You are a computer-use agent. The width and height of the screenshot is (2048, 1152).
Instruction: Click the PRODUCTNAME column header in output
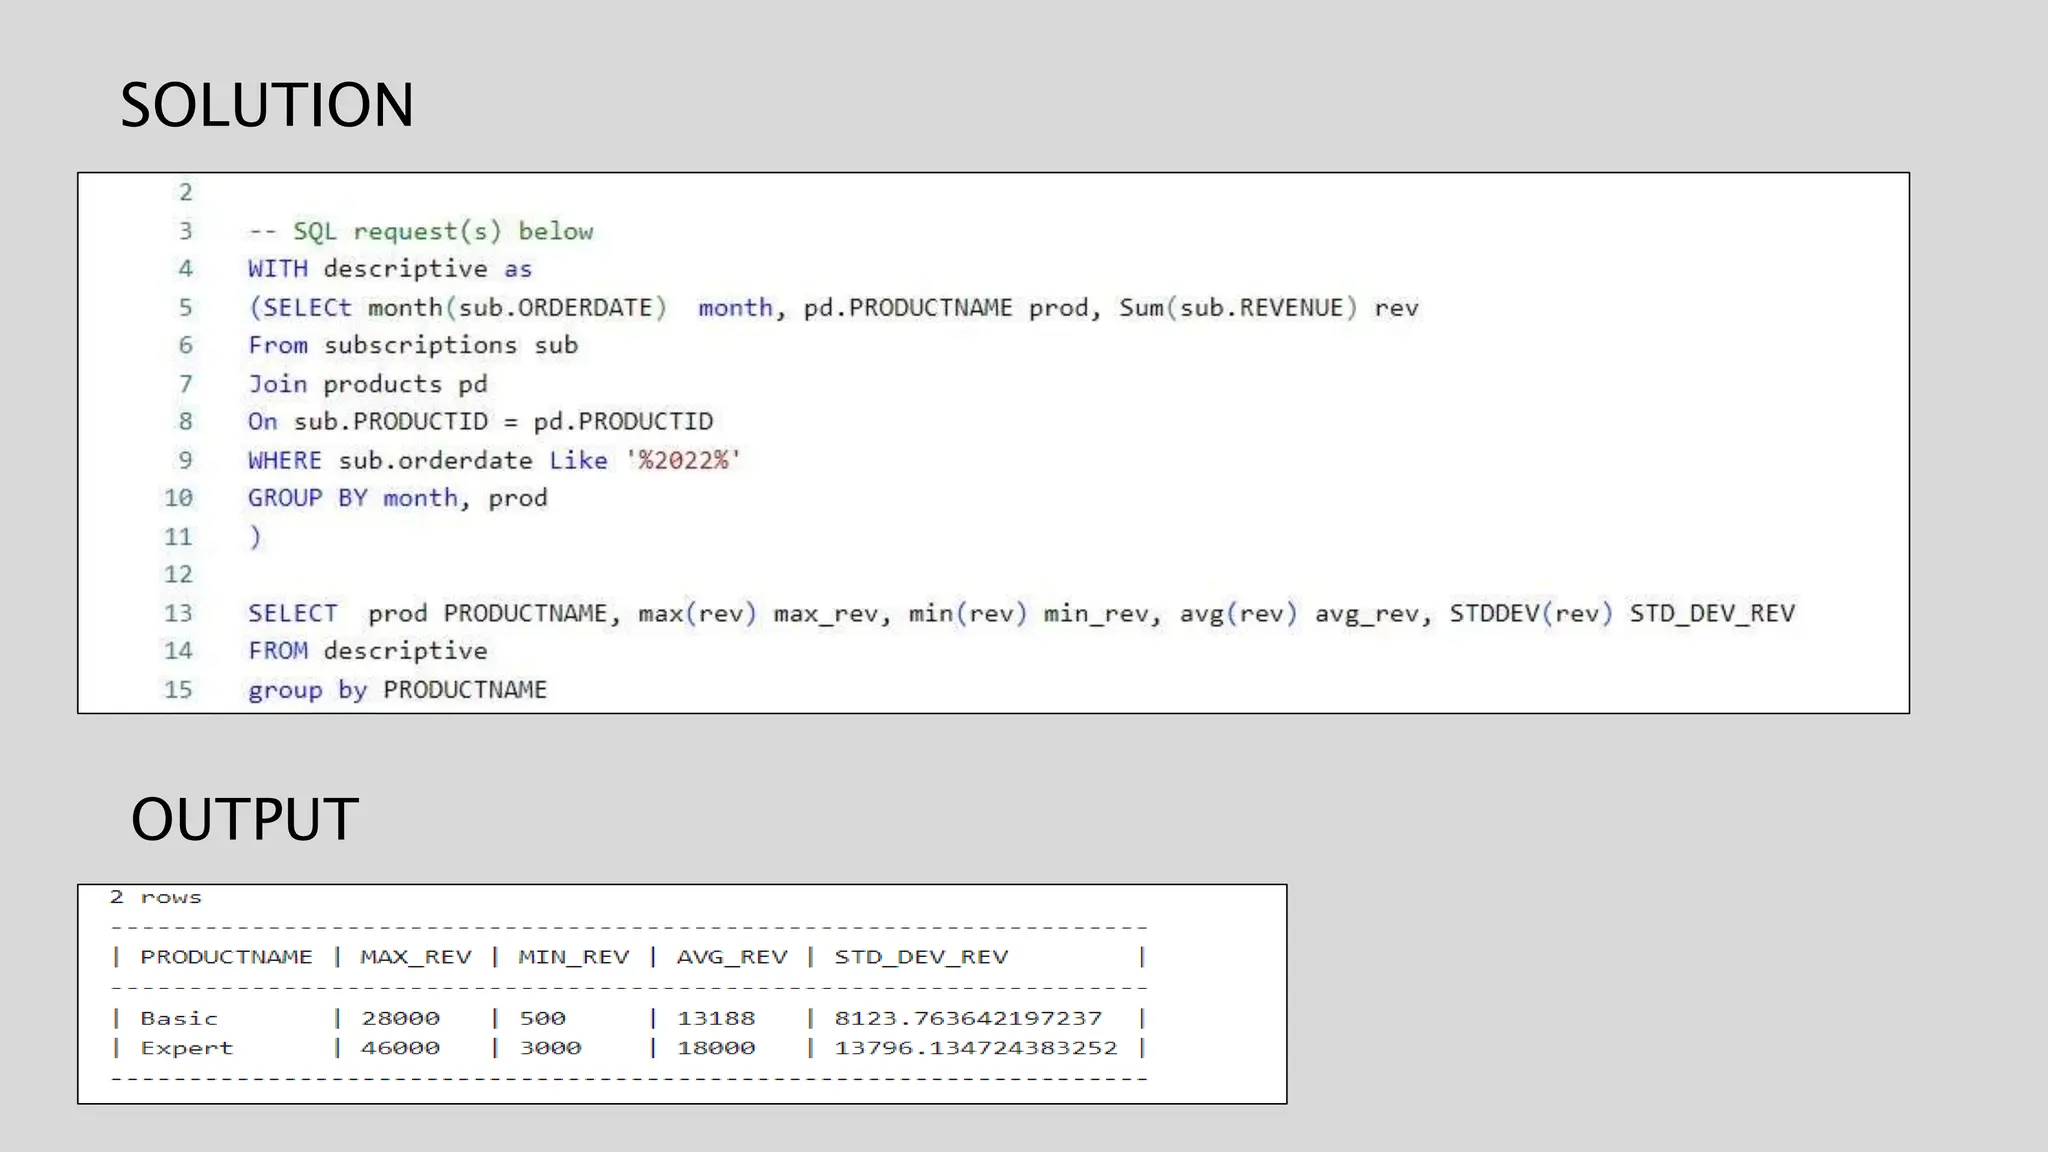click(227, 957)
